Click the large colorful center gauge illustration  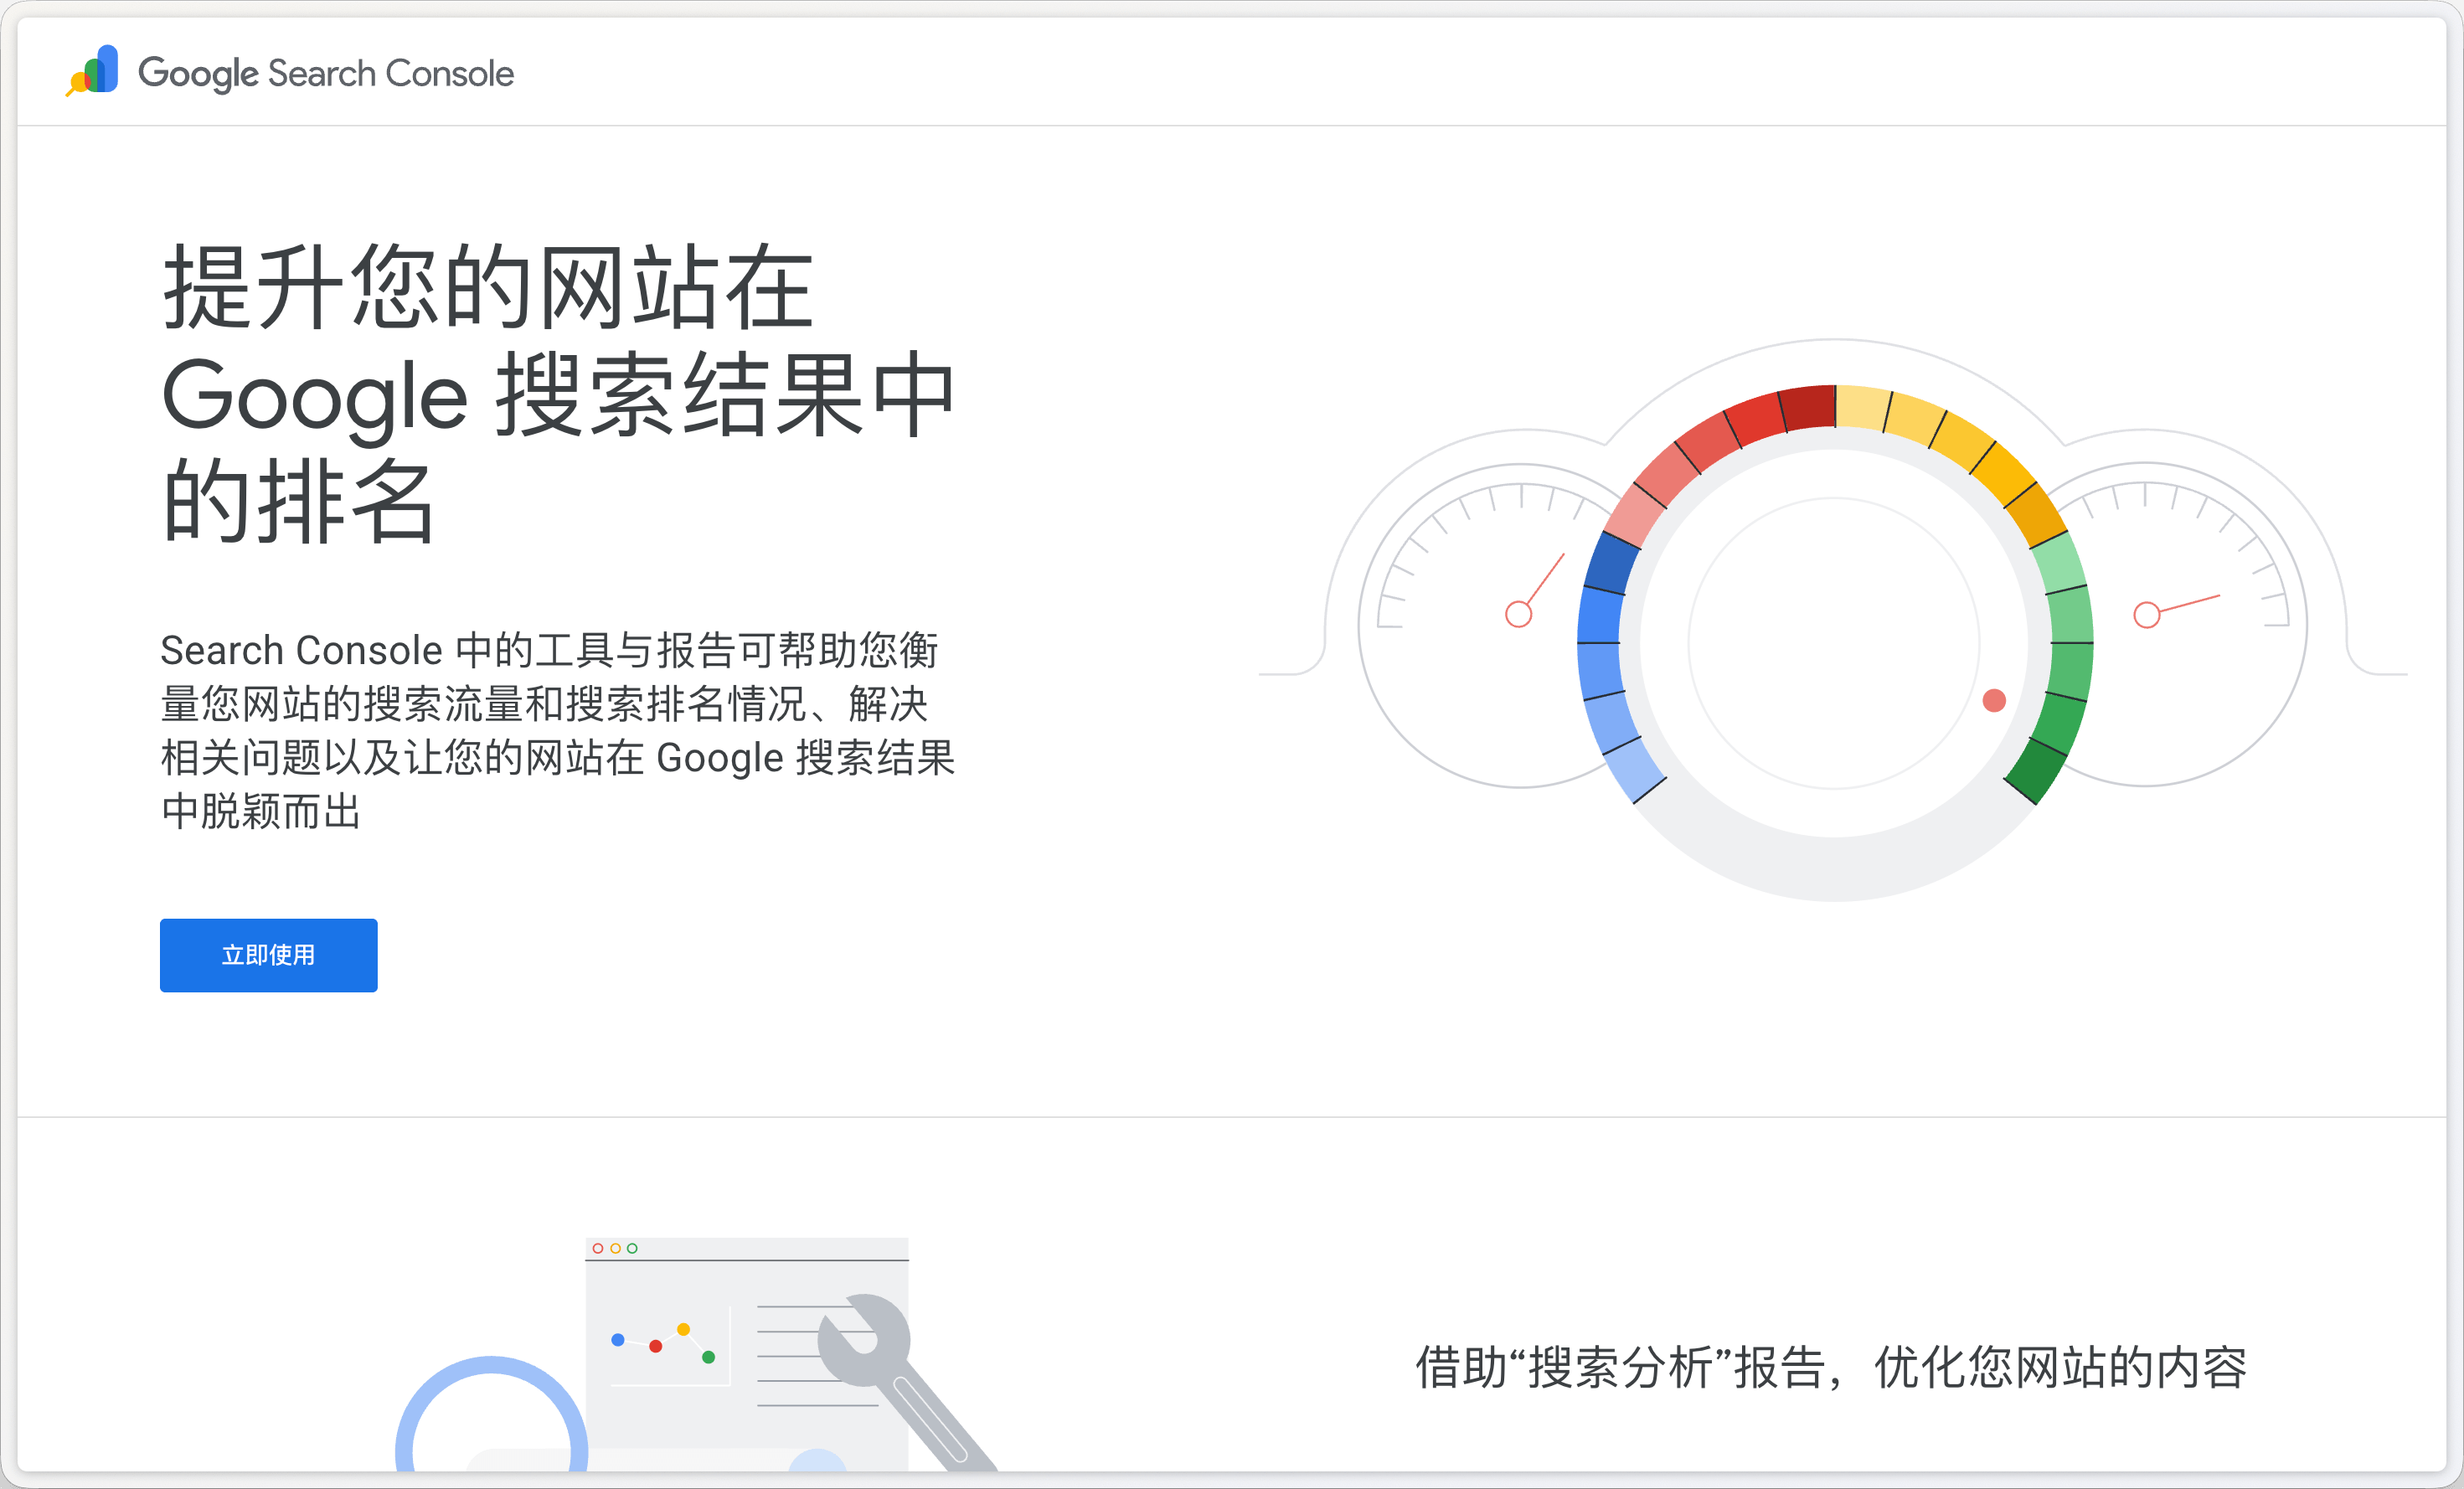pyautogui.click(x=1834, y=643)
